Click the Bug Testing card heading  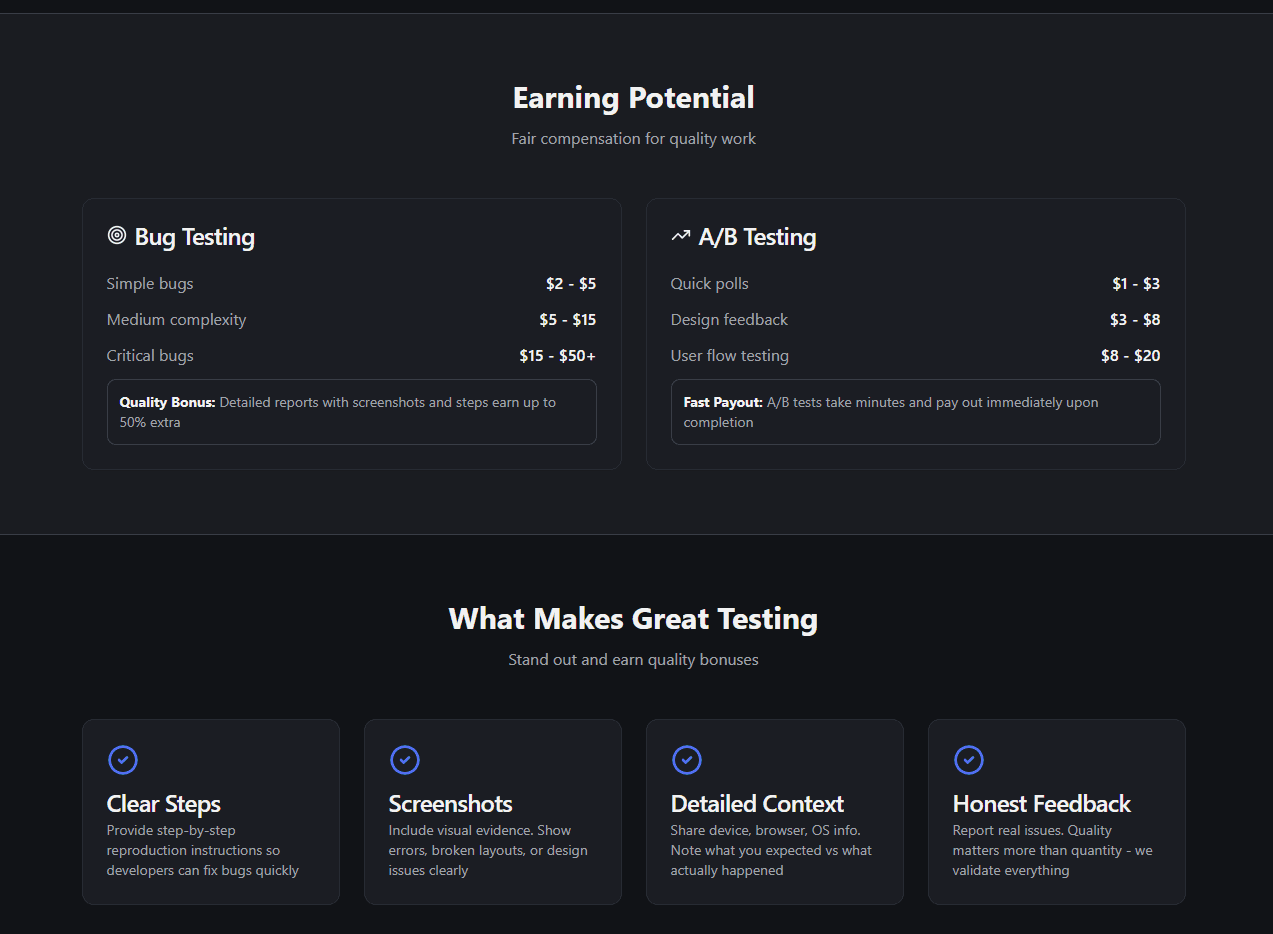[x=194, y=237]
